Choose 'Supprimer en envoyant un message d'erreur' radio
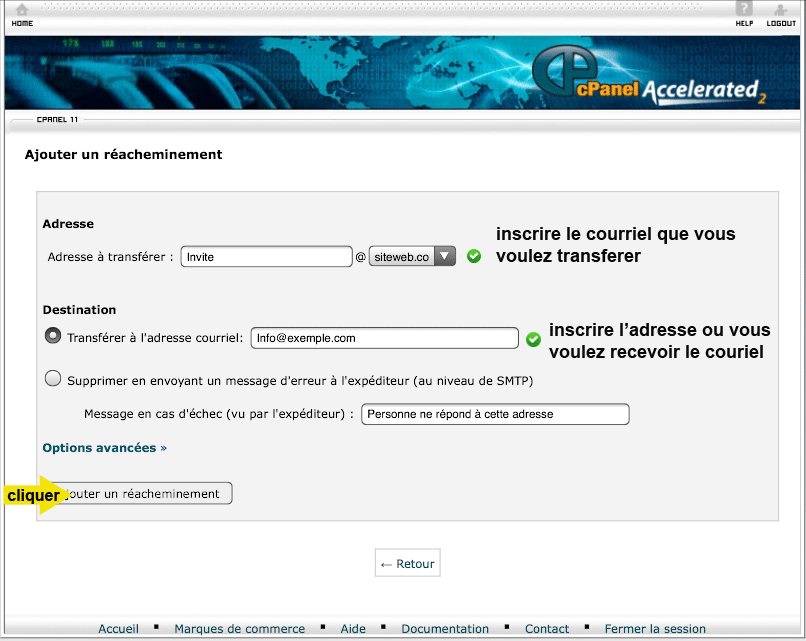 pyautogui.click(x=52, y=379)
